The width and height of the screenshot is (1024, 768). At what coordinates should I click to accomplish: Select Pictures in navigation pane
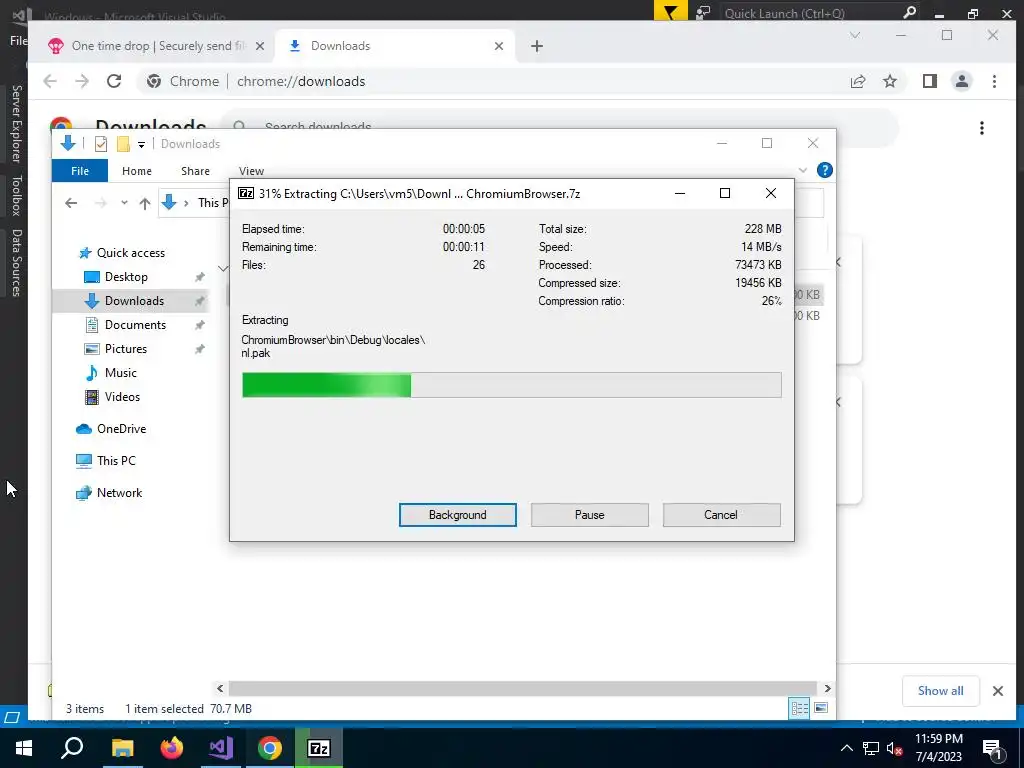pos(125,349)
